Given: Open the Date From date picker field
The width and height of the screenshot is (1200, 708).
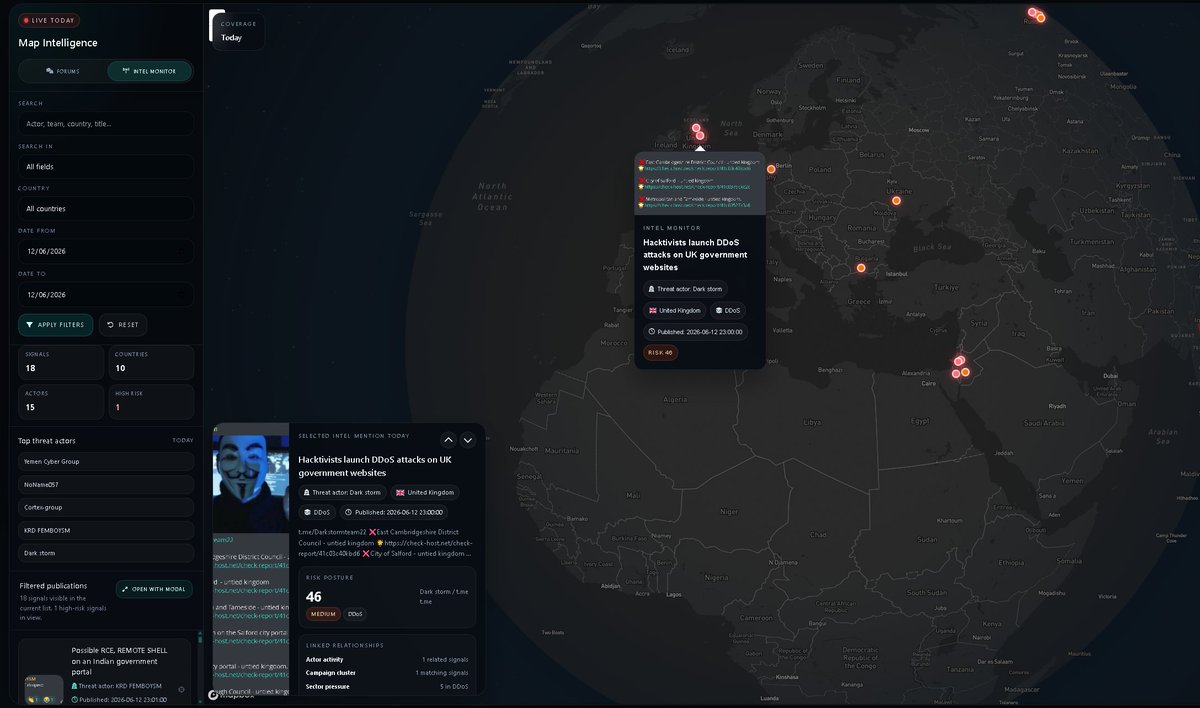Looking at the screenshot, I should (106, 251).
